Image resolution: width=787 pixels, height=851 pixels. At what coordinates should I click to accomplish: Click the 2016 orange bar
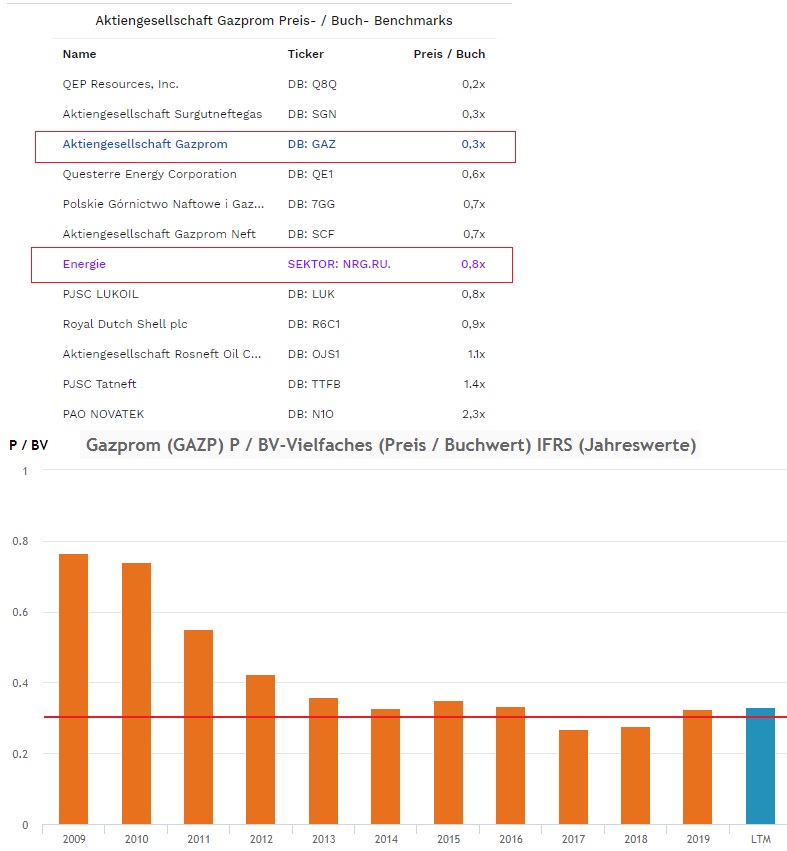[510, 765]
